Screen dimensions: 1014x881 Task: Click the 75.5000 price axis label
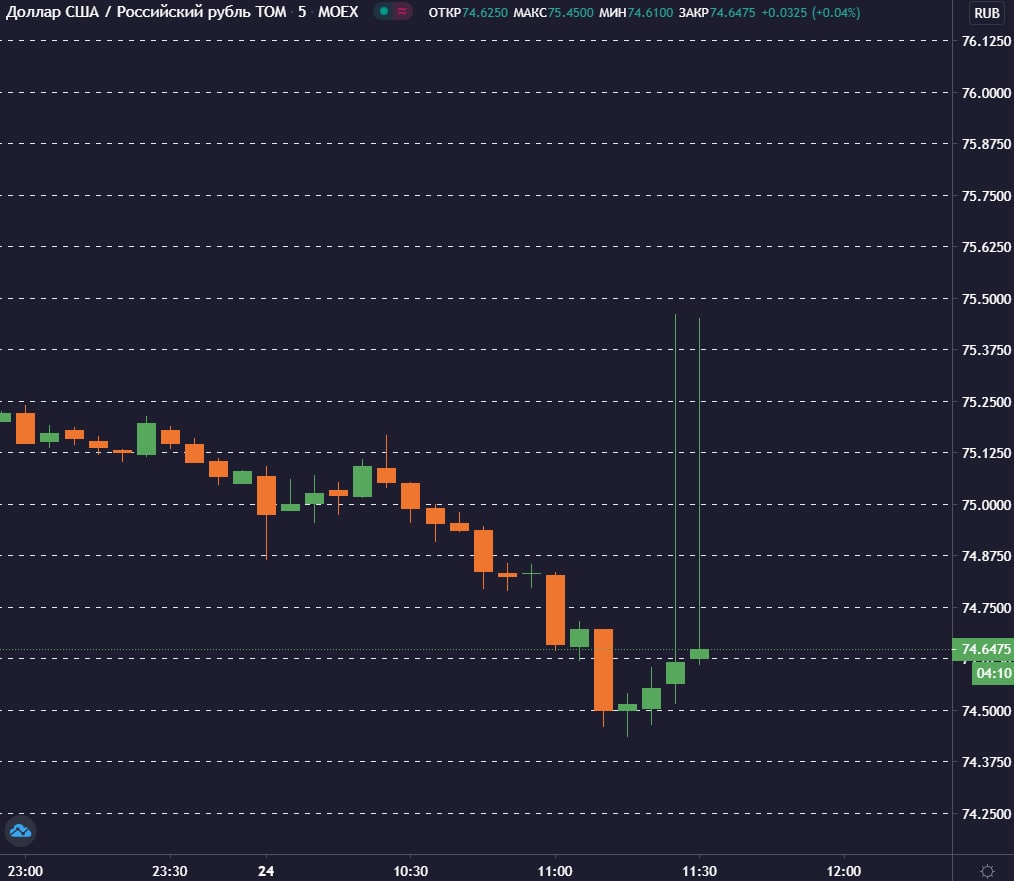coord(986,299)
